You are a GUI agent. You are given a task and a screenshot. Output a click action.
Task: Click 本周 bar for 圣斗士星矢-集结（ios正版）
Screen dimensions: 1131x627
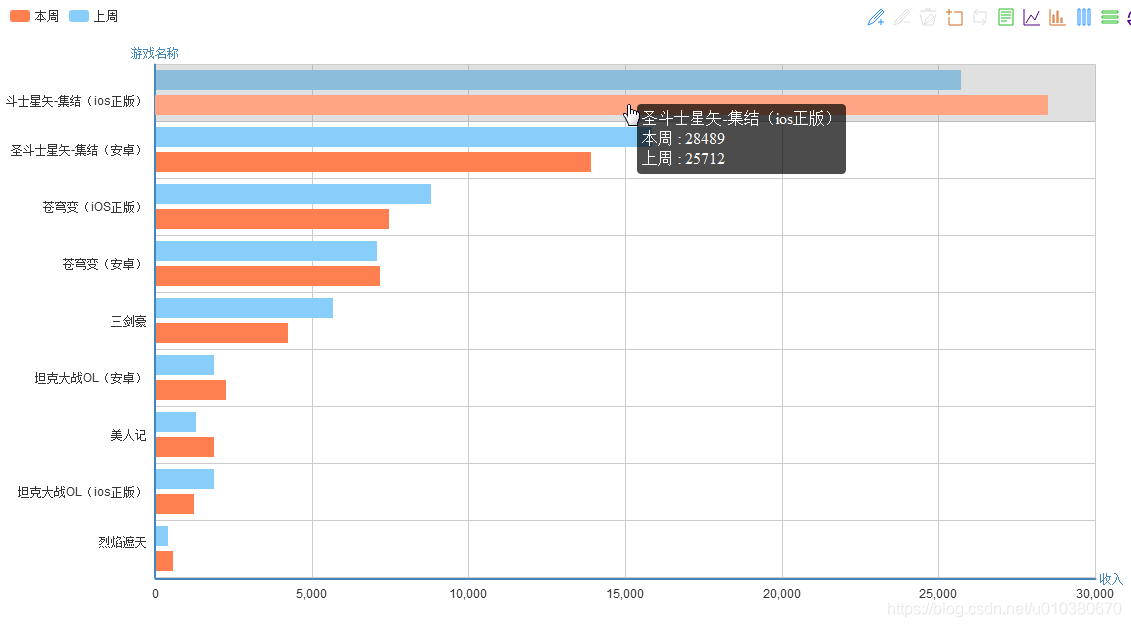602,105
